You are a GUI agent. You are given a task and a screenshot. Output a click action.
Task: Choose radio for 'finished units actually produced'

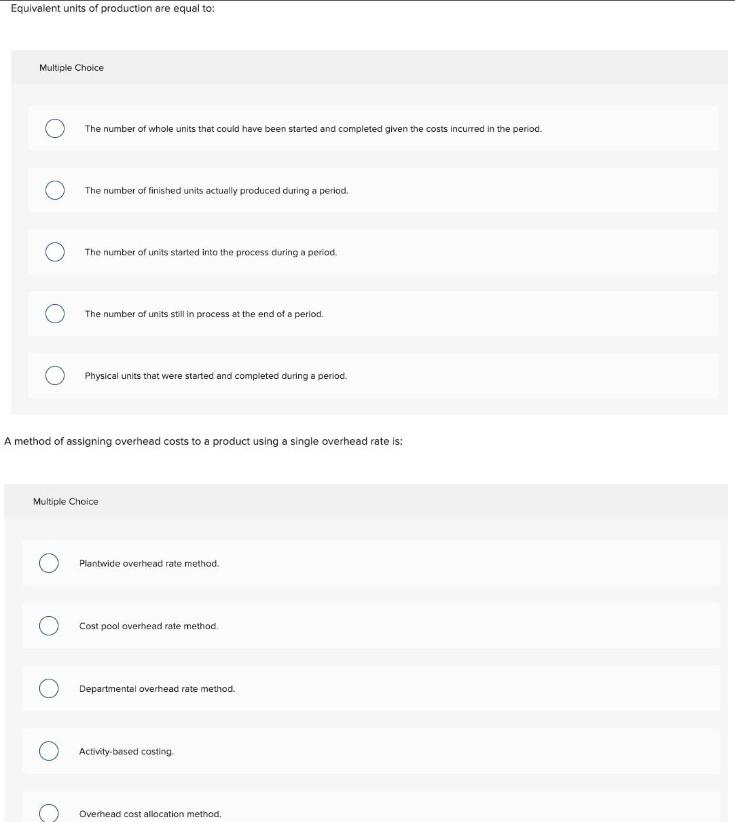point(56,190)
